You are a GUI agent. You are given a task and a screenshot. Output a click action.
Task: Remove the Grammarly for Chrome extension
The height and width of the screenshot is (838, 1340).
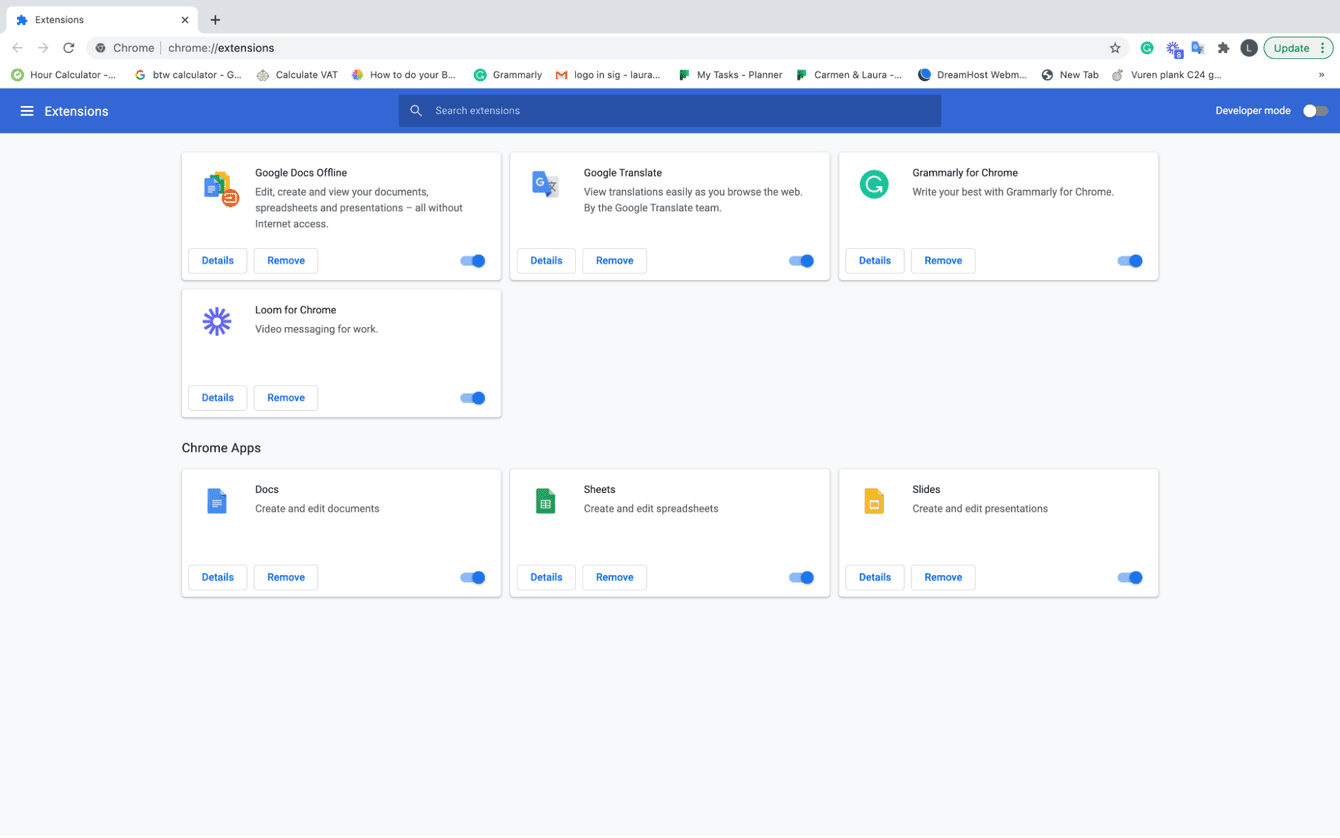[x=943, y=261]
